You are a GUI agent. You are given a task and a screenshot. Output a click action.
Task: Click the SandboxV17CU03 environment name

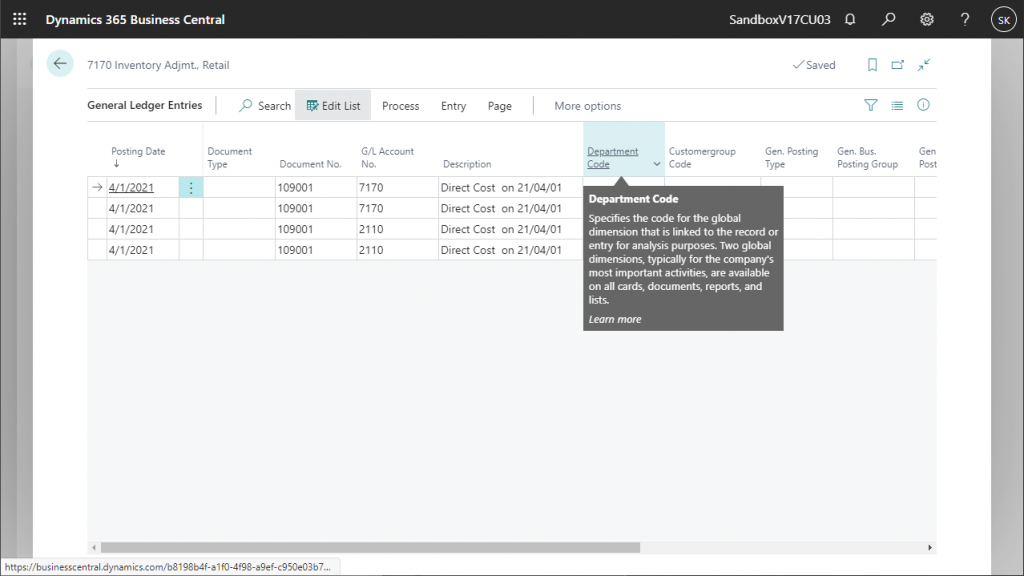click(780, 20)
